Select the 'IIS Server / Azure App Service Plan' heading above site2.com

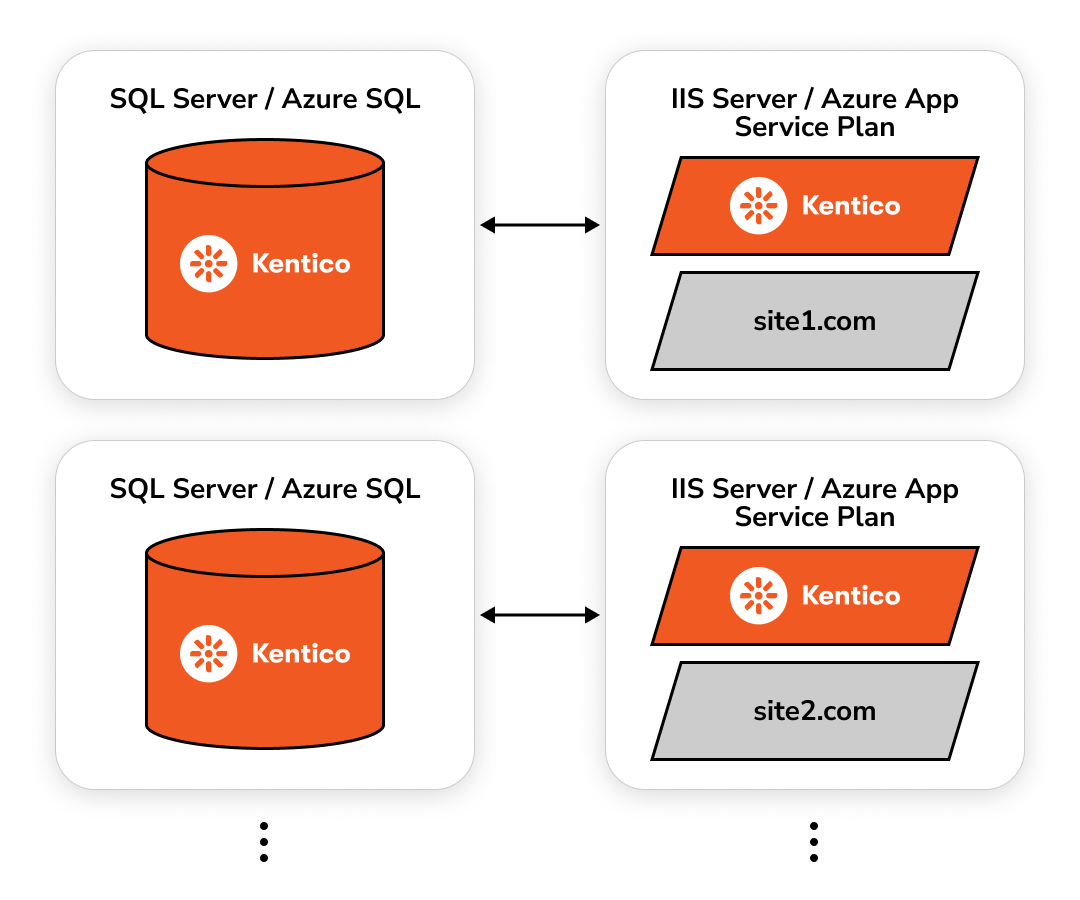(815, 503)
